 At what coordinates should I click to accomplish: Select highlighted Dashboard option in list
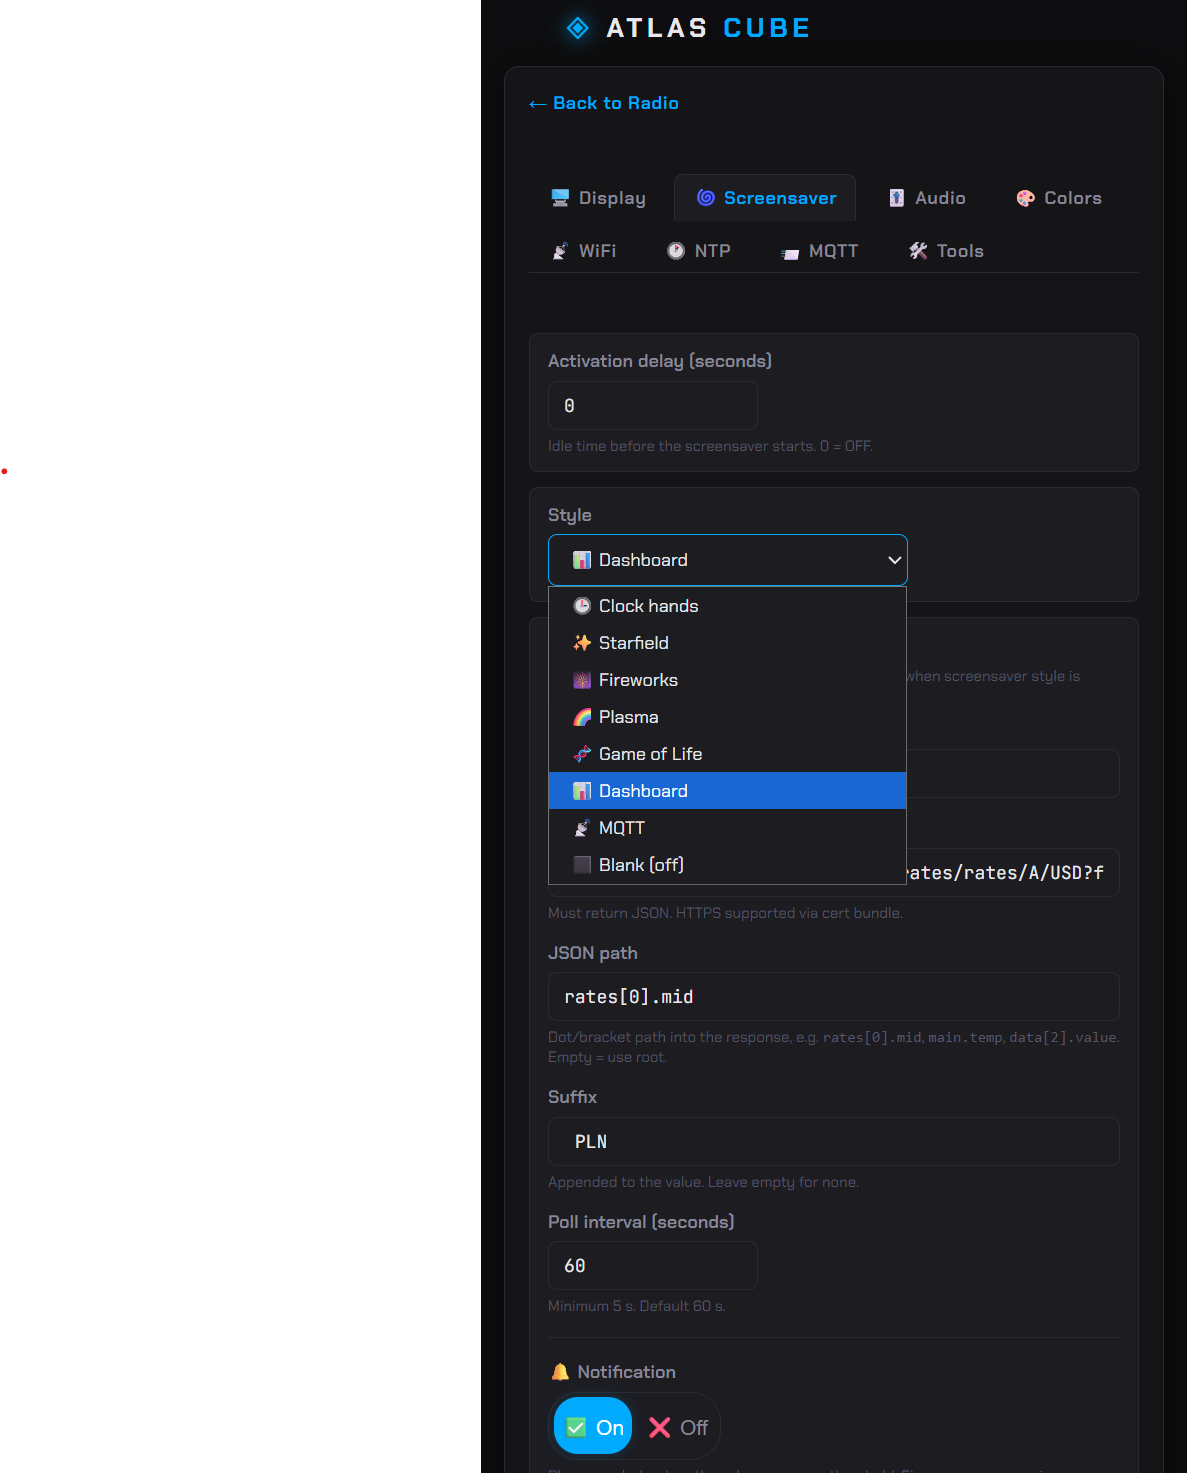point(727,791)
